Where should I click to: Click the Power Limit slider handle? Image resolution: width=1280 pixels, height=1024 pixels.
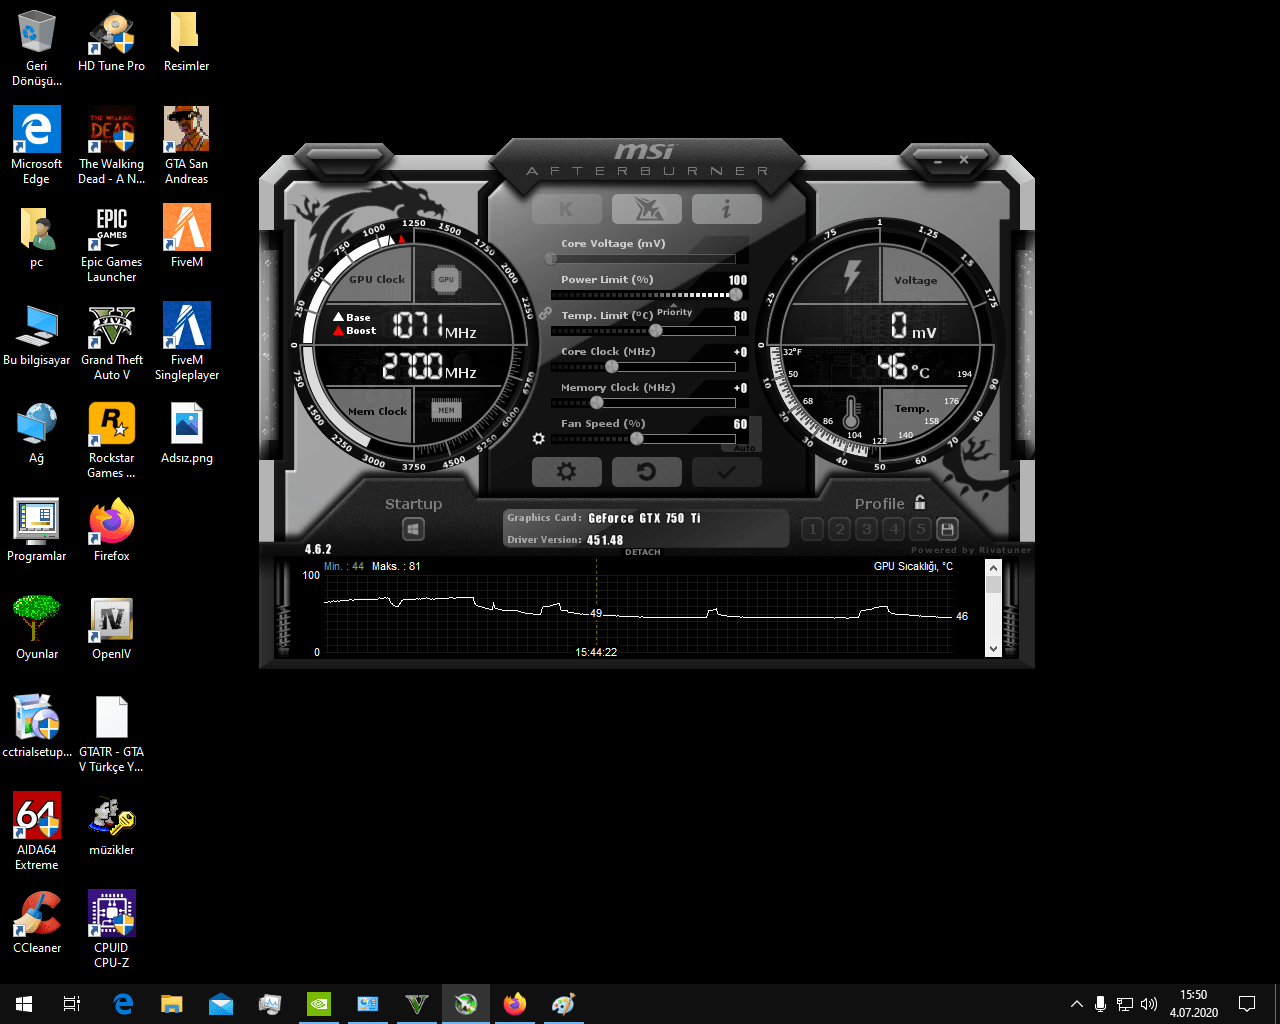[x=736, y=294]
